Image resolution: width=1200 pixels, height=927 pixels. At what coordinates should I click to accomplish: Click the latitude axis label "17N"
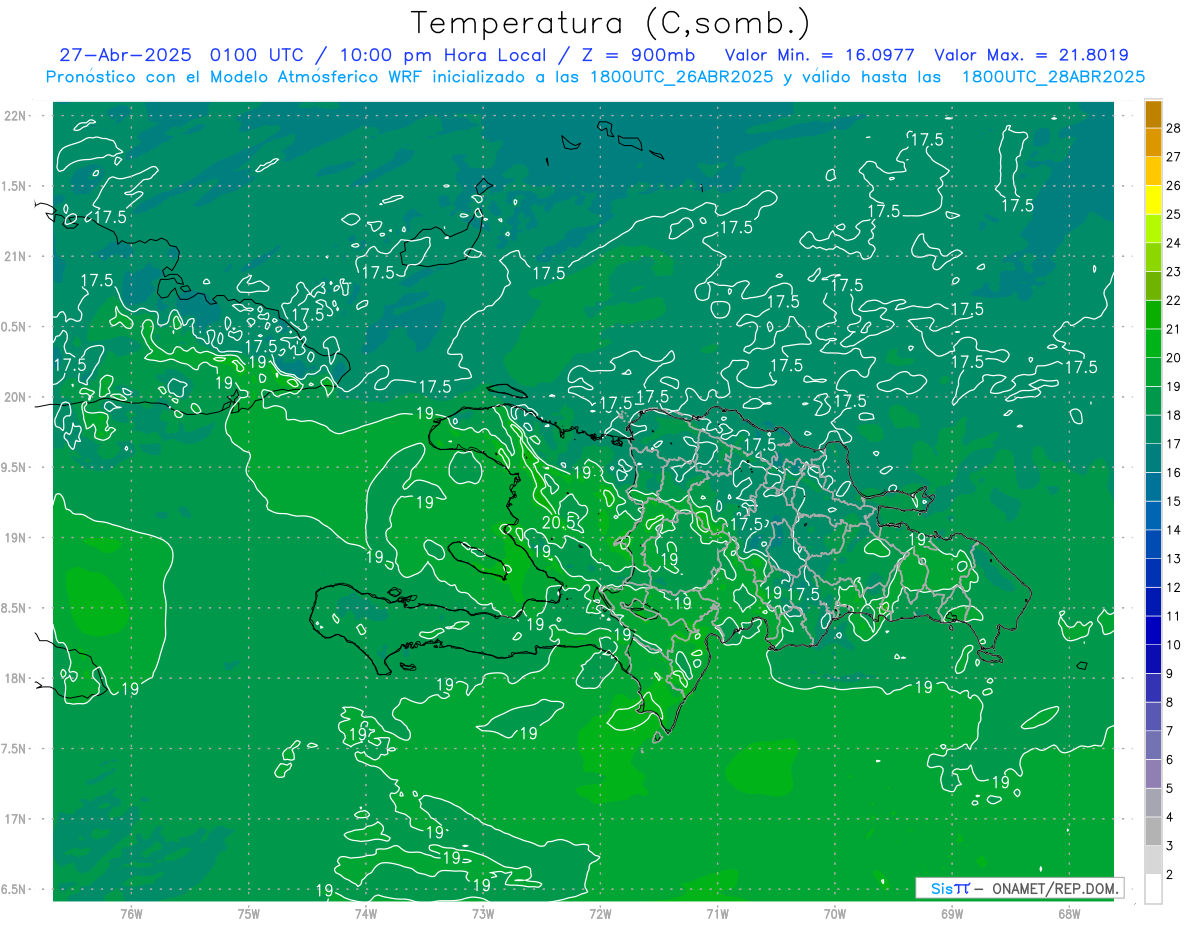pyautogui.click(x=17, y=819)
